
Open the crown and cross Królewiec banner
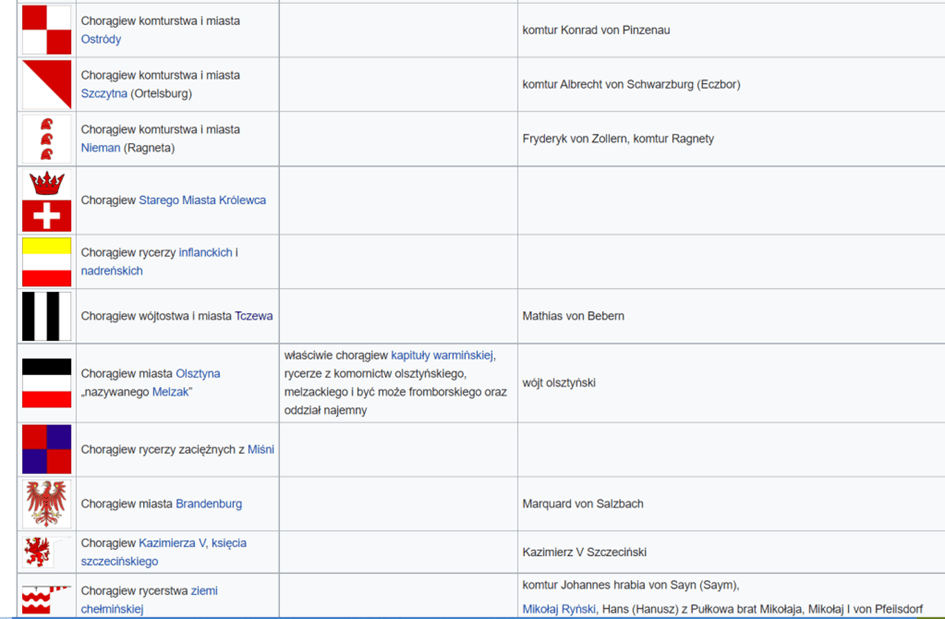(x=46, y=200)
